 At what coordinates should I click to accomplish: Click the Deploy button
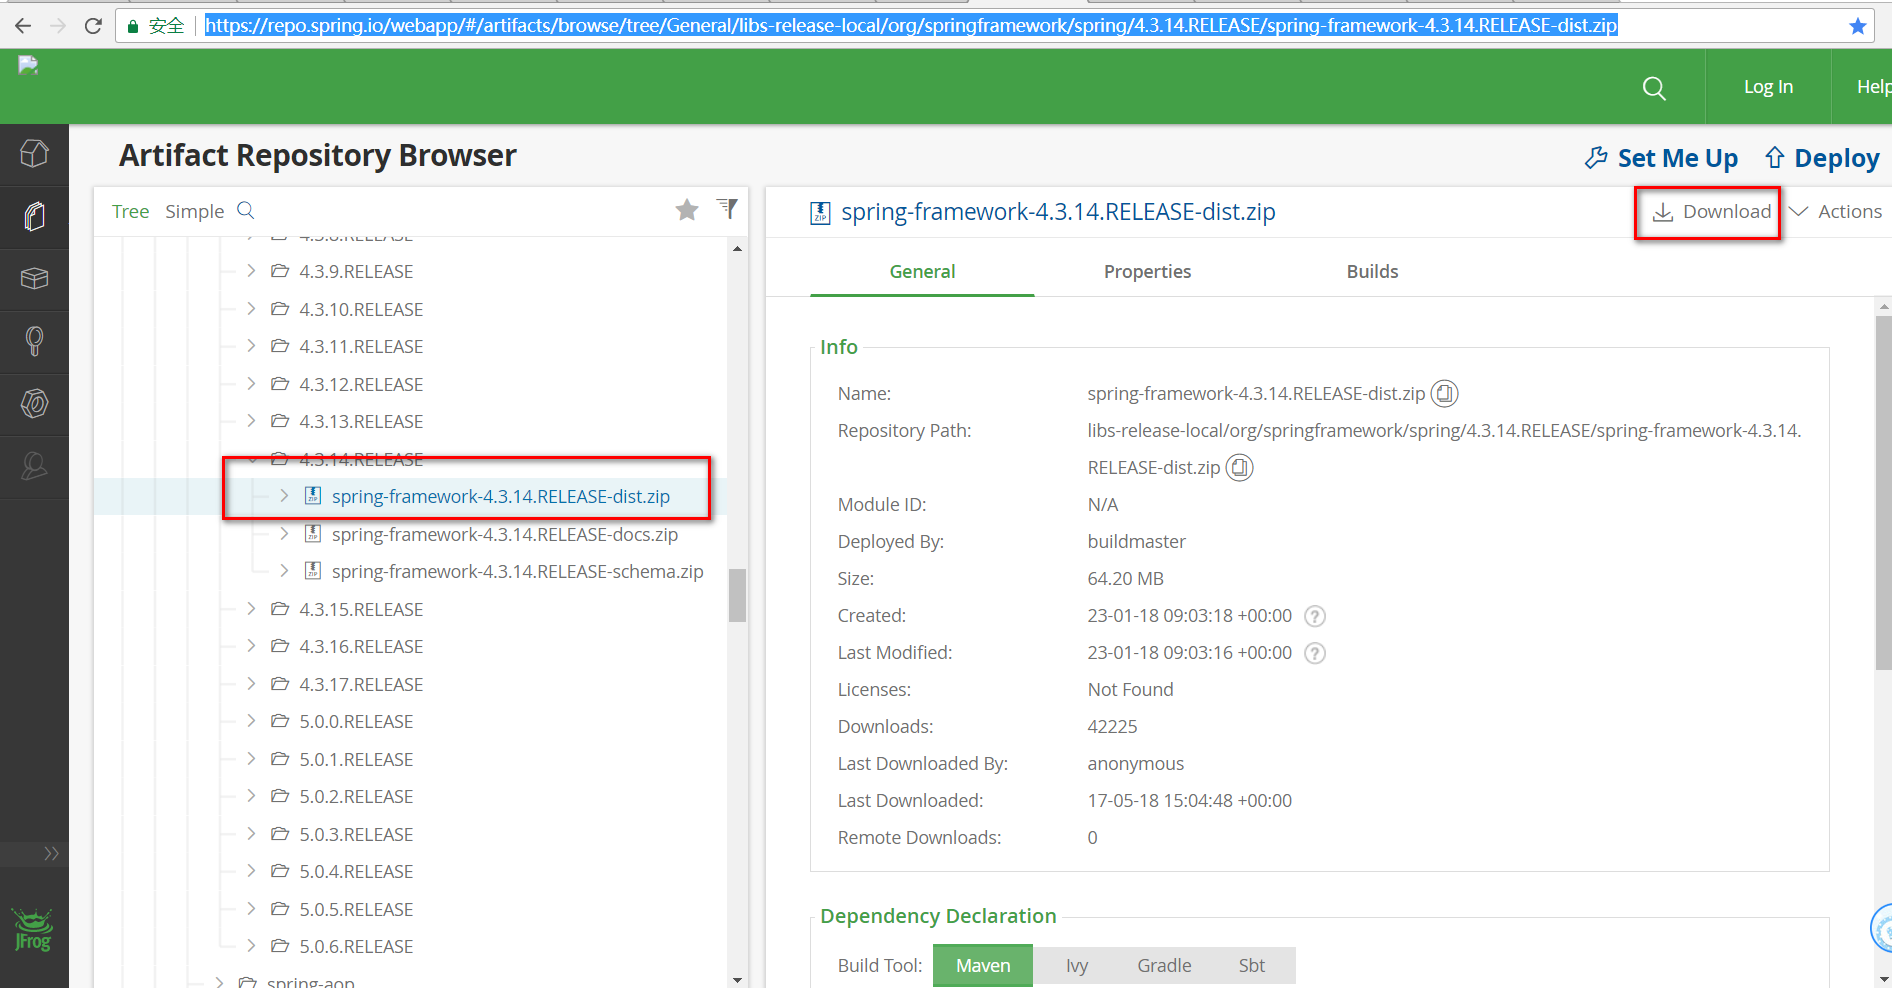click(x=1822, y=158)
